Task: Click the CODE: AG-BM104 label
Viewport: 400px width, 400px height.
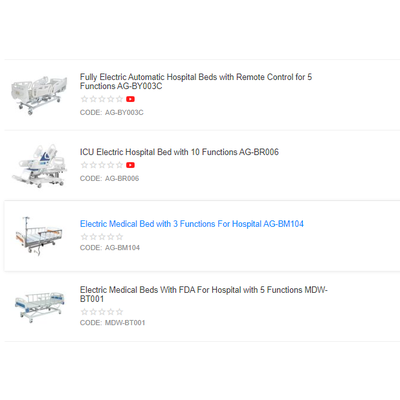Action: point(110,248)
